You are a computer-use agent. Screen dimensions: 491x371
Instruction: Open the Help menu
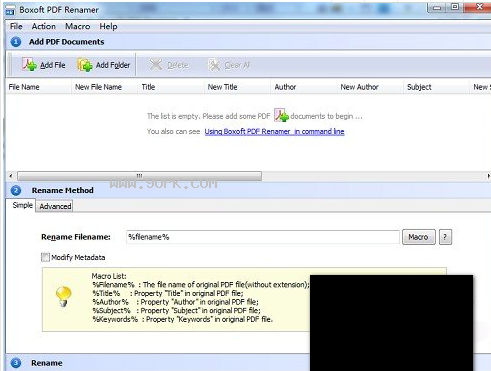pos(108,26)
